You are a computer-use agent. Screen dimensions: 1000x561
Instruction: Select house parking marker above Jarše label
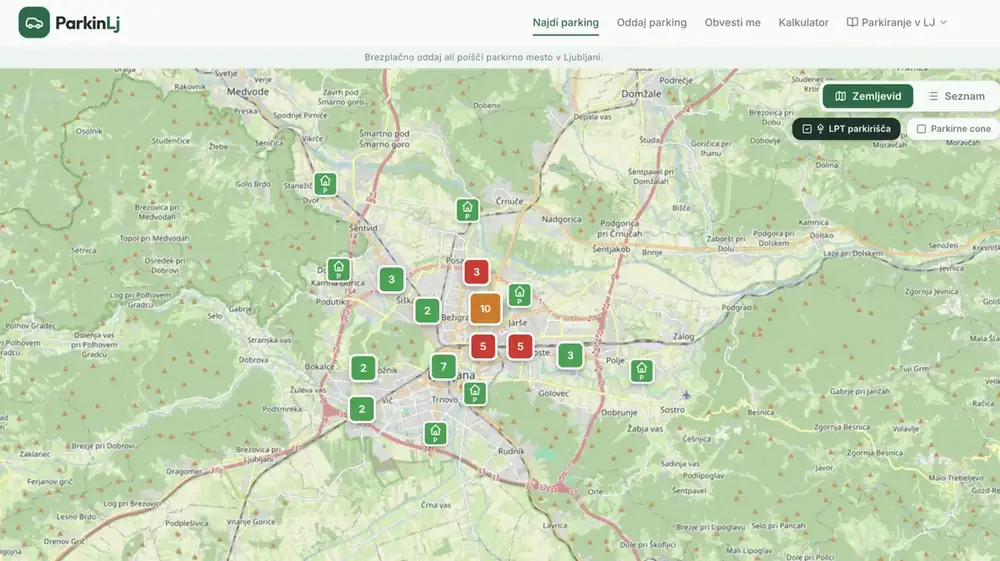tap(520, 295)
